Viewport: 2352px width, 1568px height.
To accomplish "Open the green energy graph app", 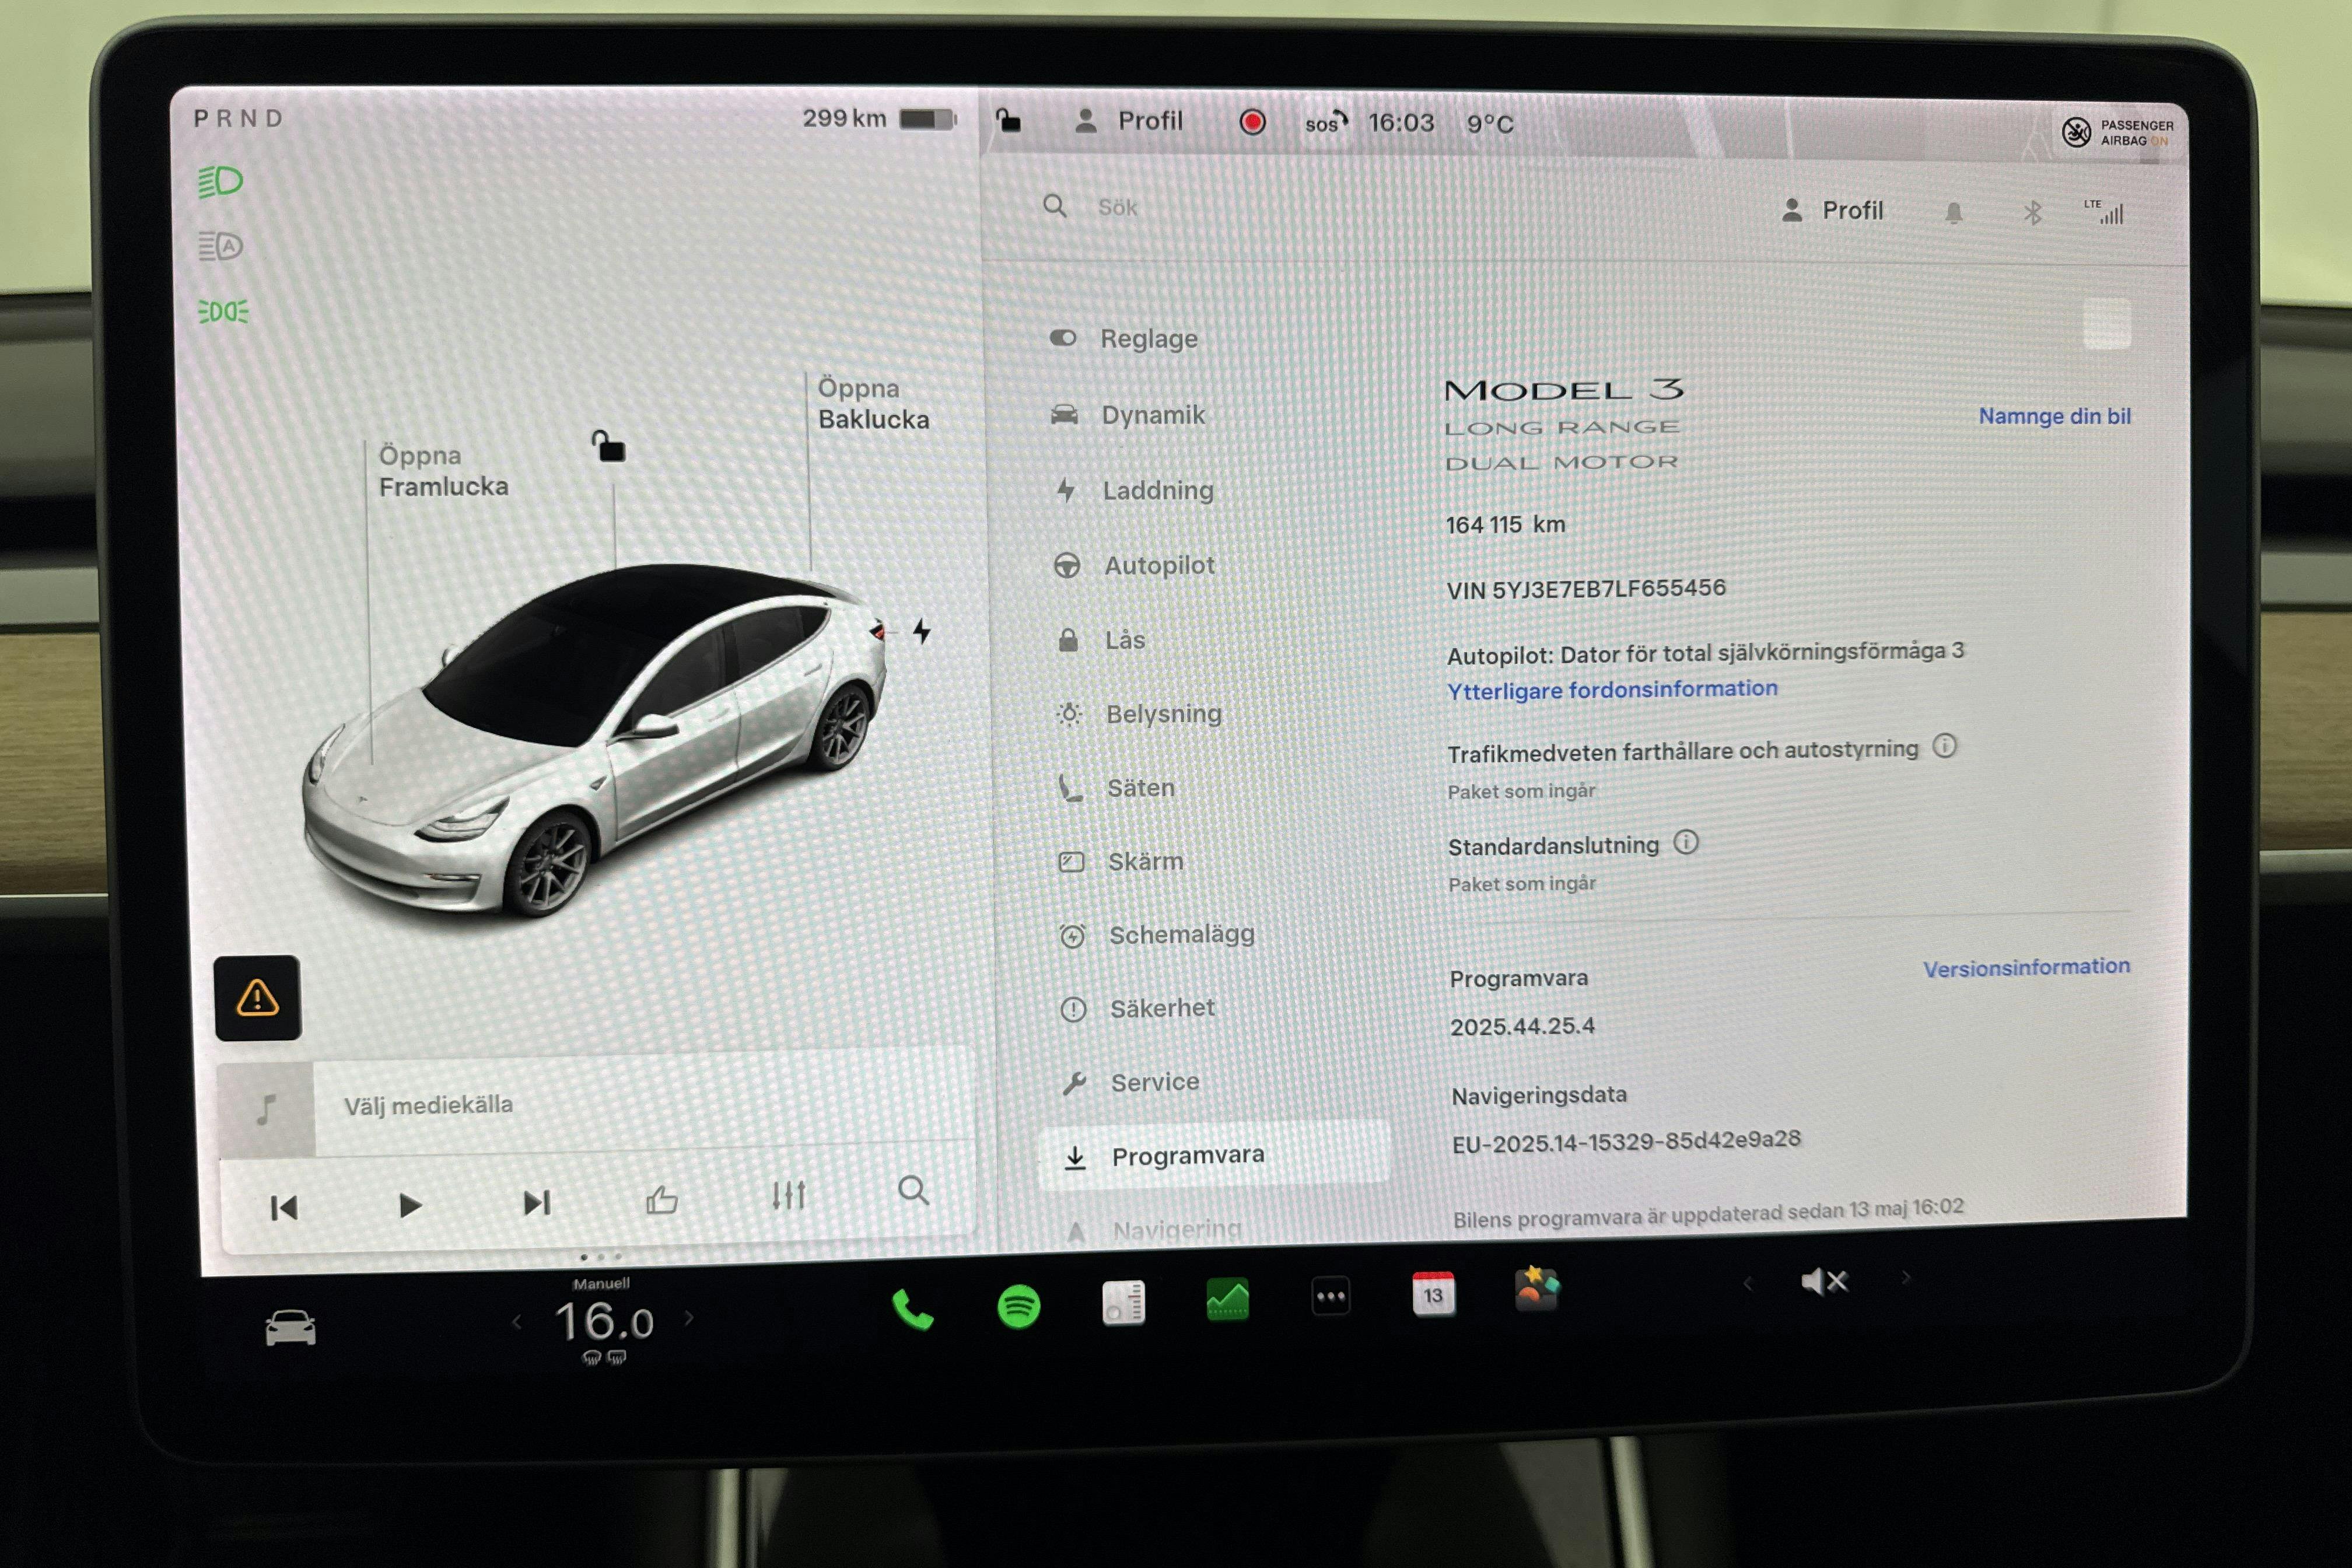I will coord(1227,1299).
